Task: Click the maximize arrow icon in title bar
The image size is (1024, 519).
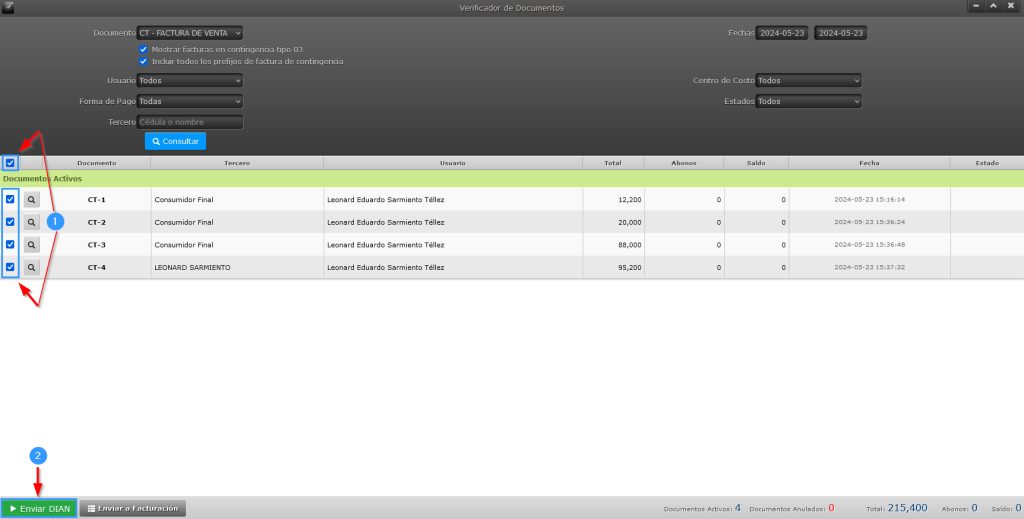Action: coord(993,6)
